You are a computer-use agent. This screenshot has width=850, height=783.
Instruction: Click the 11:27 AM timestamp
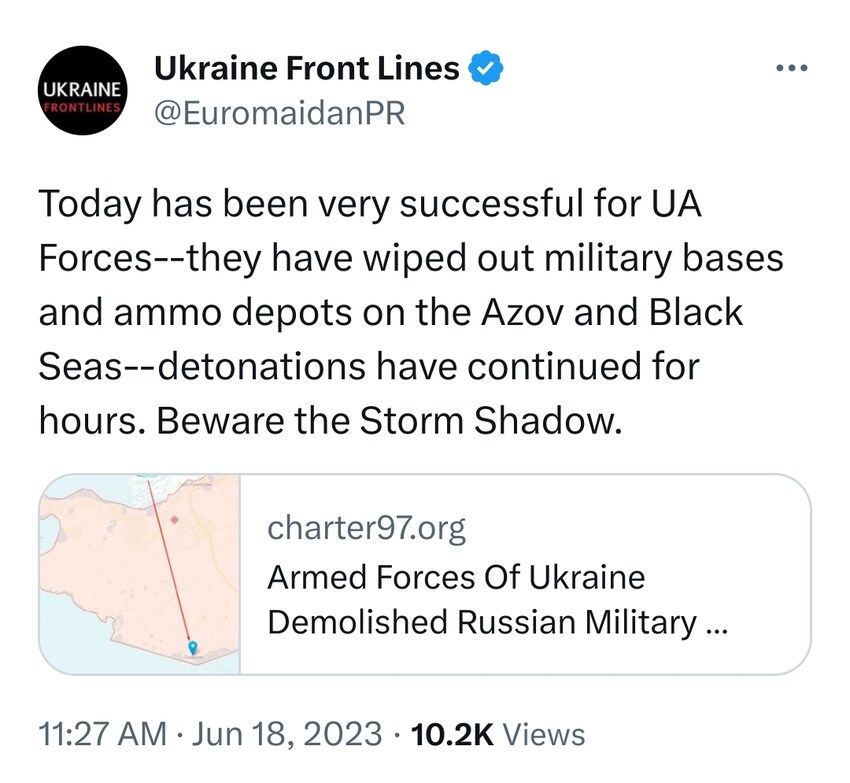[x=102, y=734]
